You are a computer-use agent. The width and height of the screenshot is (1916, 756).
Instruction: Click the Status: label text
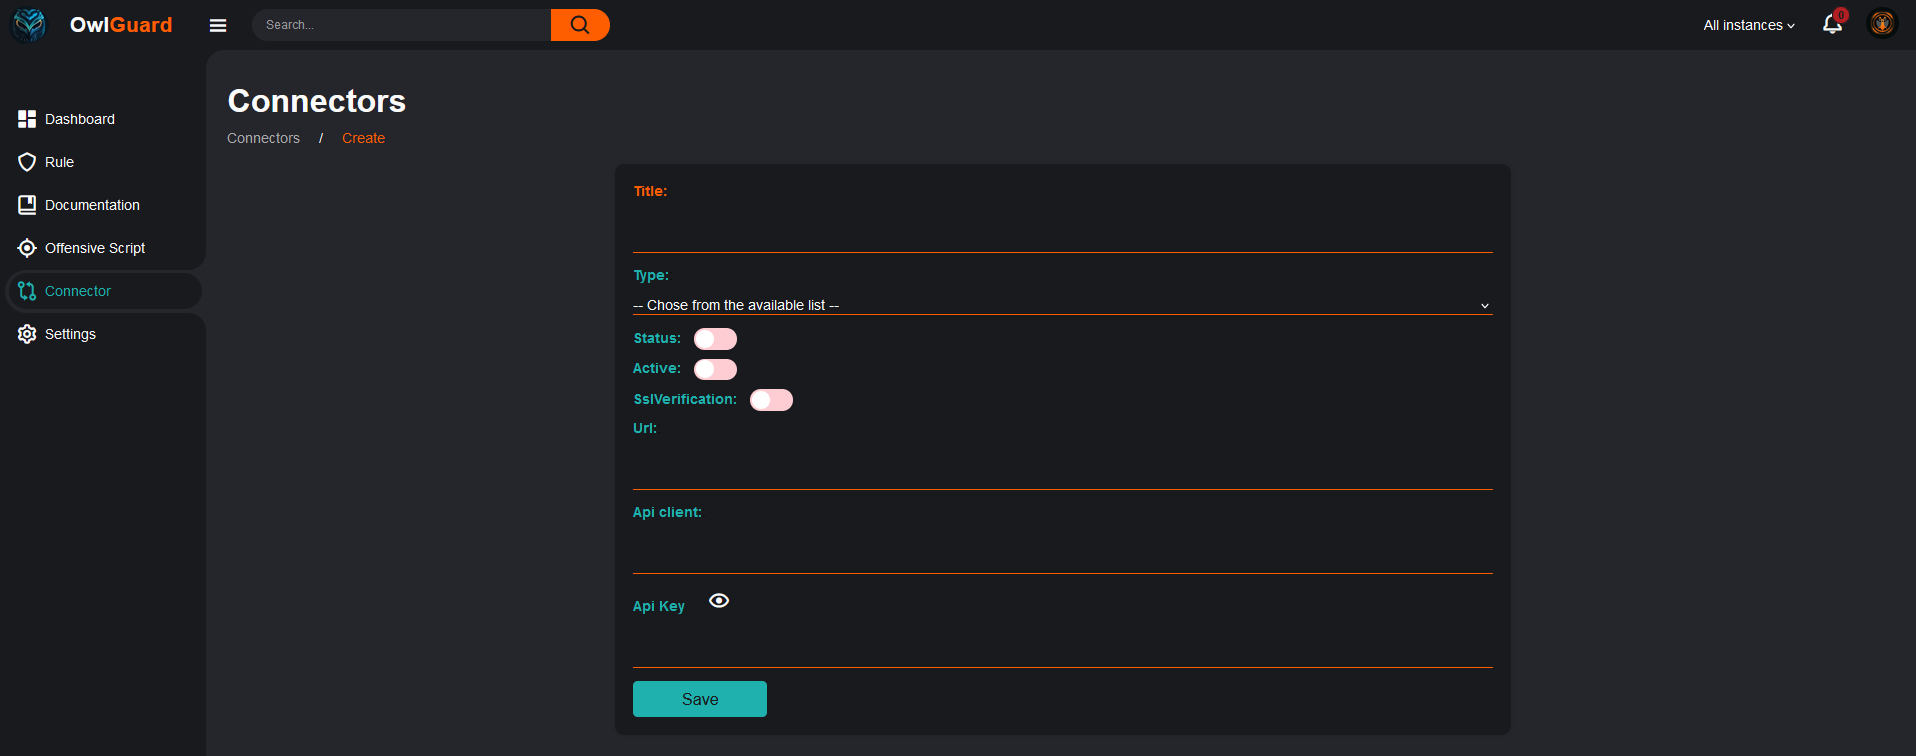coord(657,338)
